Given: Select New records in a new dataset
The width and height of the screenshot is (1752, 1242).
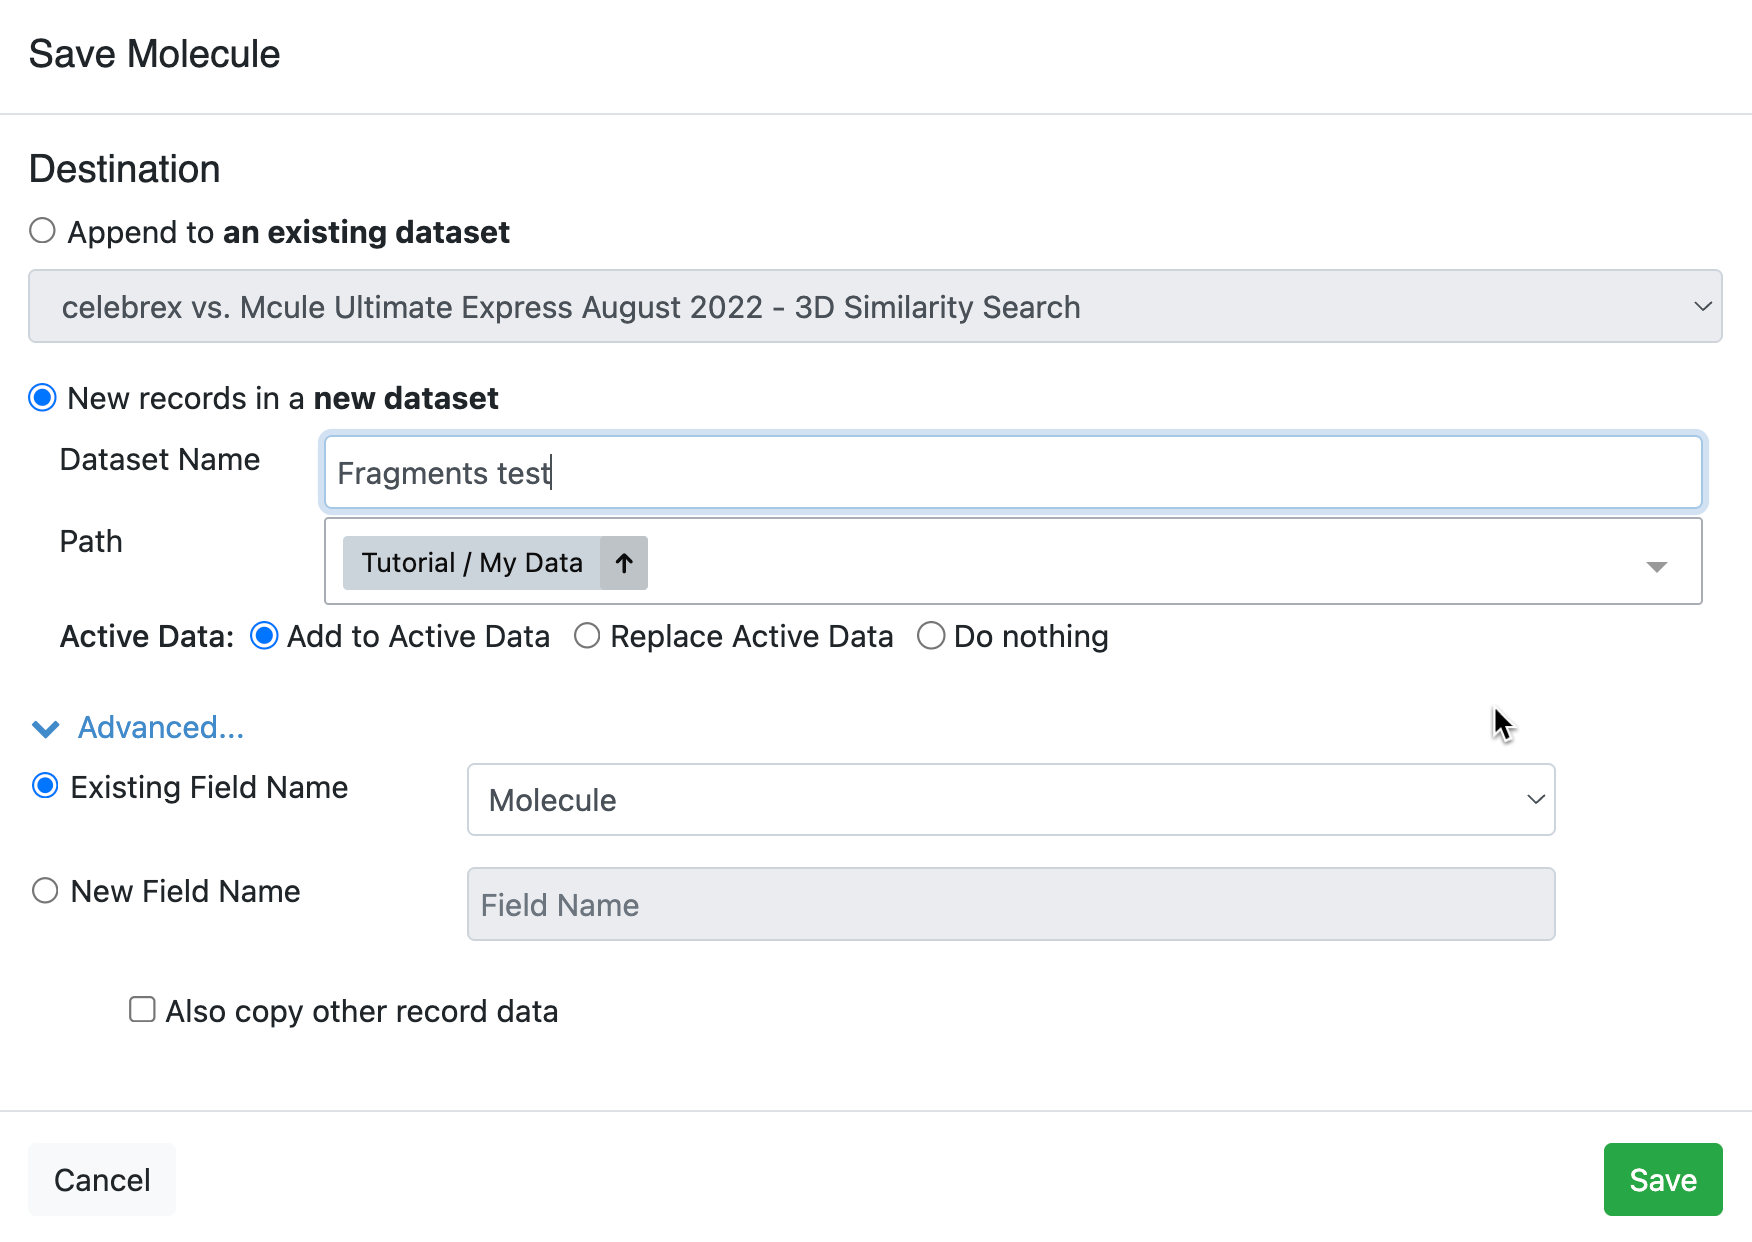Looking at the screenshot, I should pos(42,398).
